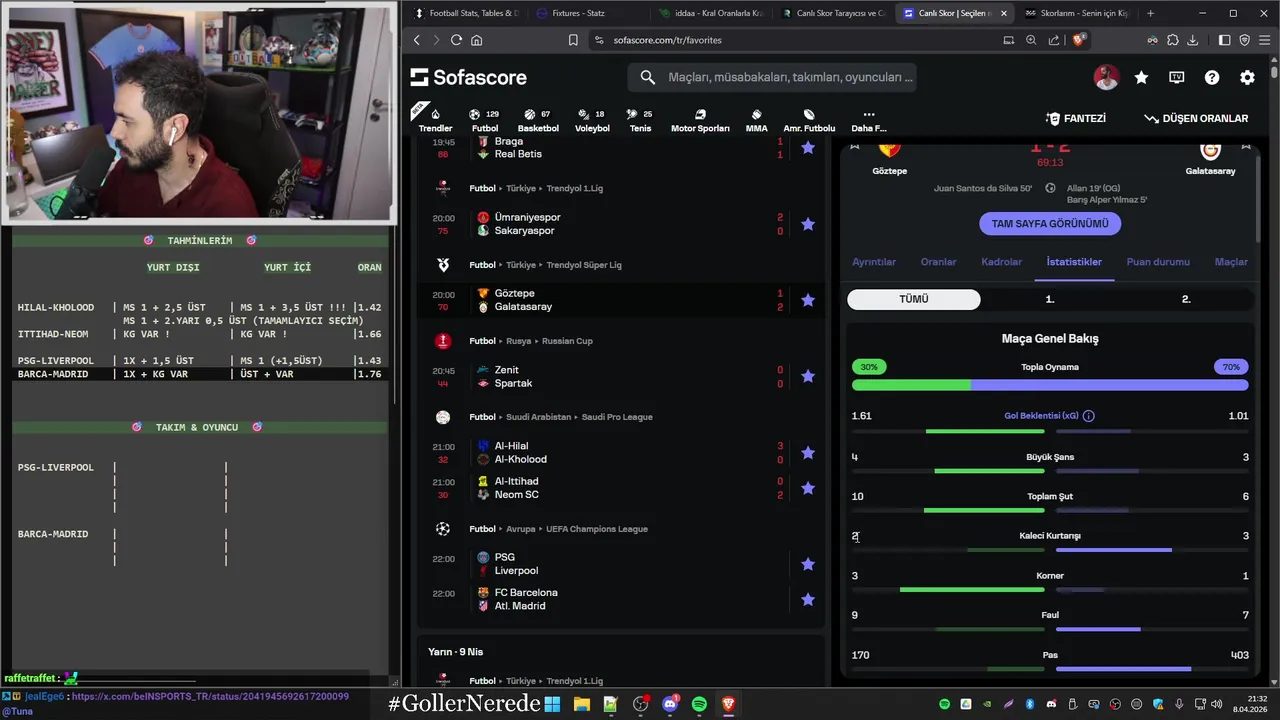The height and width of the screenshot is (720, 1280).
Task: Open the Football Stats, Tables browser tab
Action: point(465,13)
